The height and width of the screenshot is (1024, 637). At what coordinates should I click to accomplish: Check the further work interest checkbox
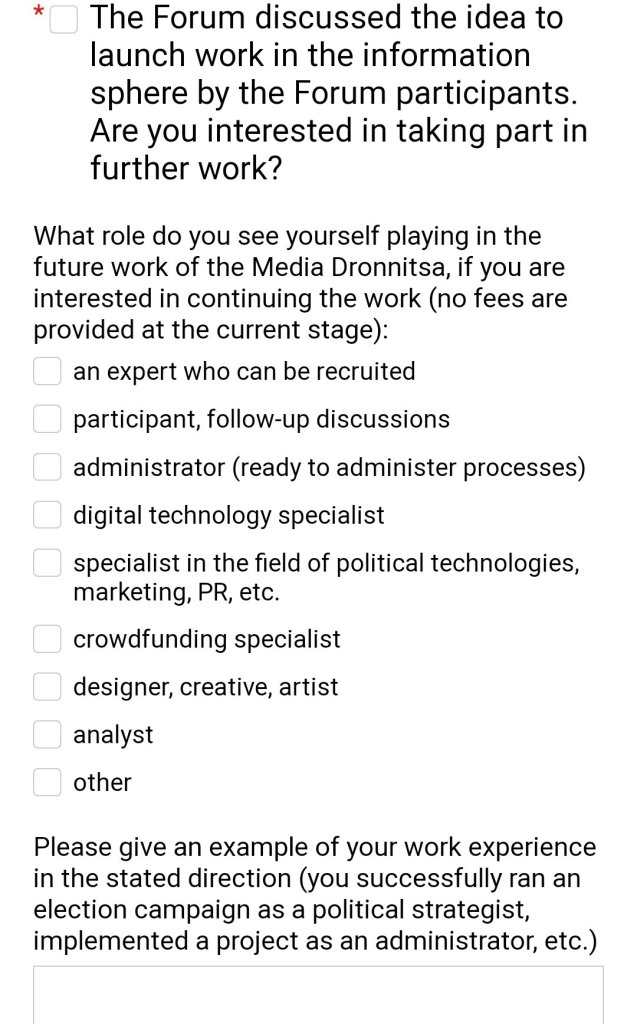point(64,18)
